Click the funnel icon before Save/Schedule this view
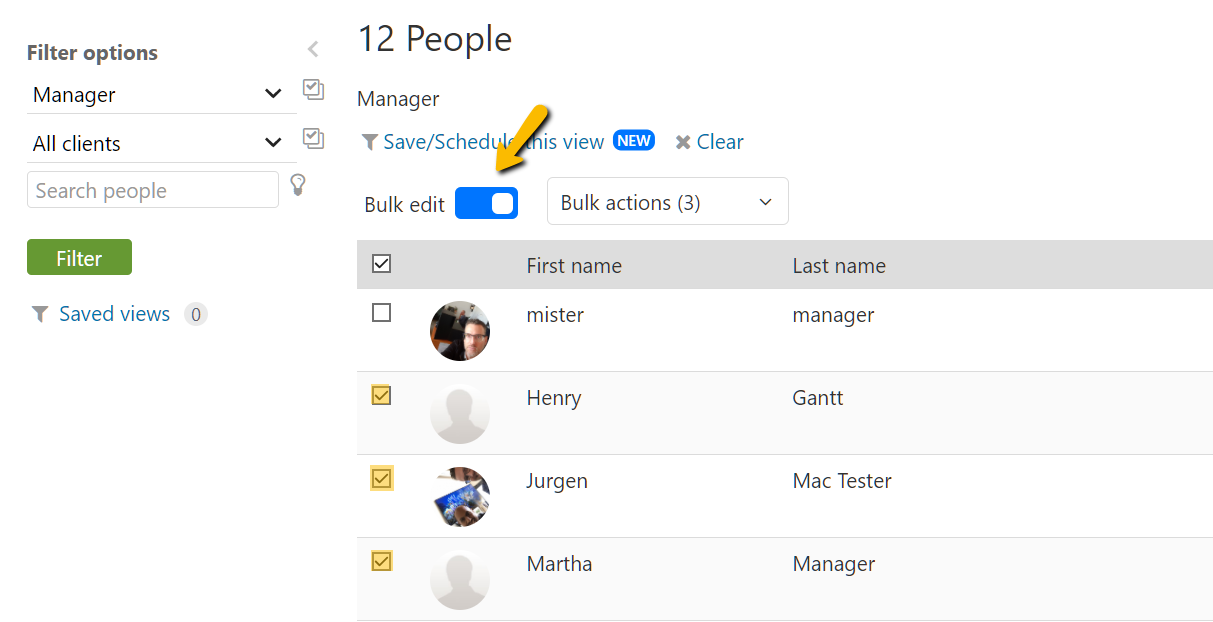This screenshot has height=622, width=1213. click(x=369, y=142)
